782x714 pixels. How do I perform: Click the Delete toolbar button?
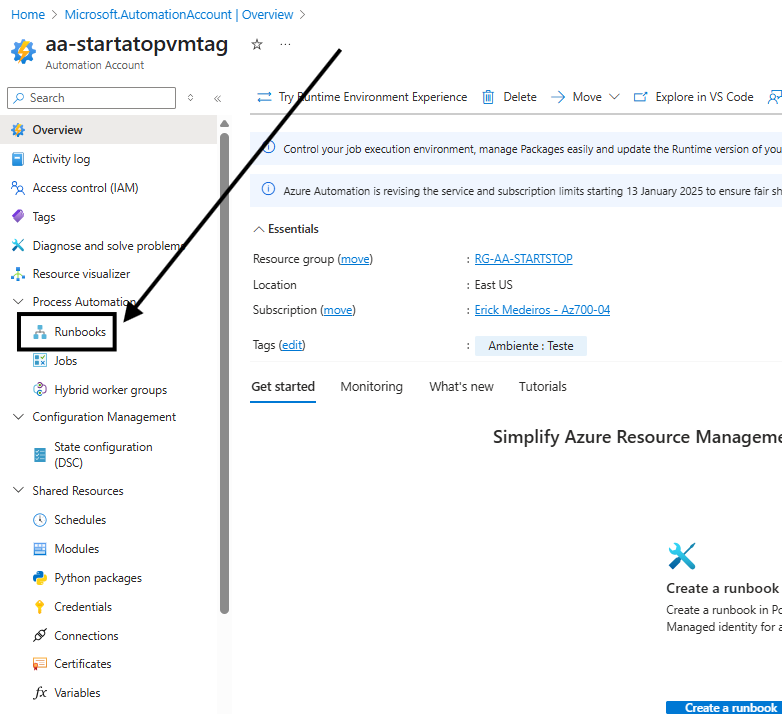click(x=509, y=97)
